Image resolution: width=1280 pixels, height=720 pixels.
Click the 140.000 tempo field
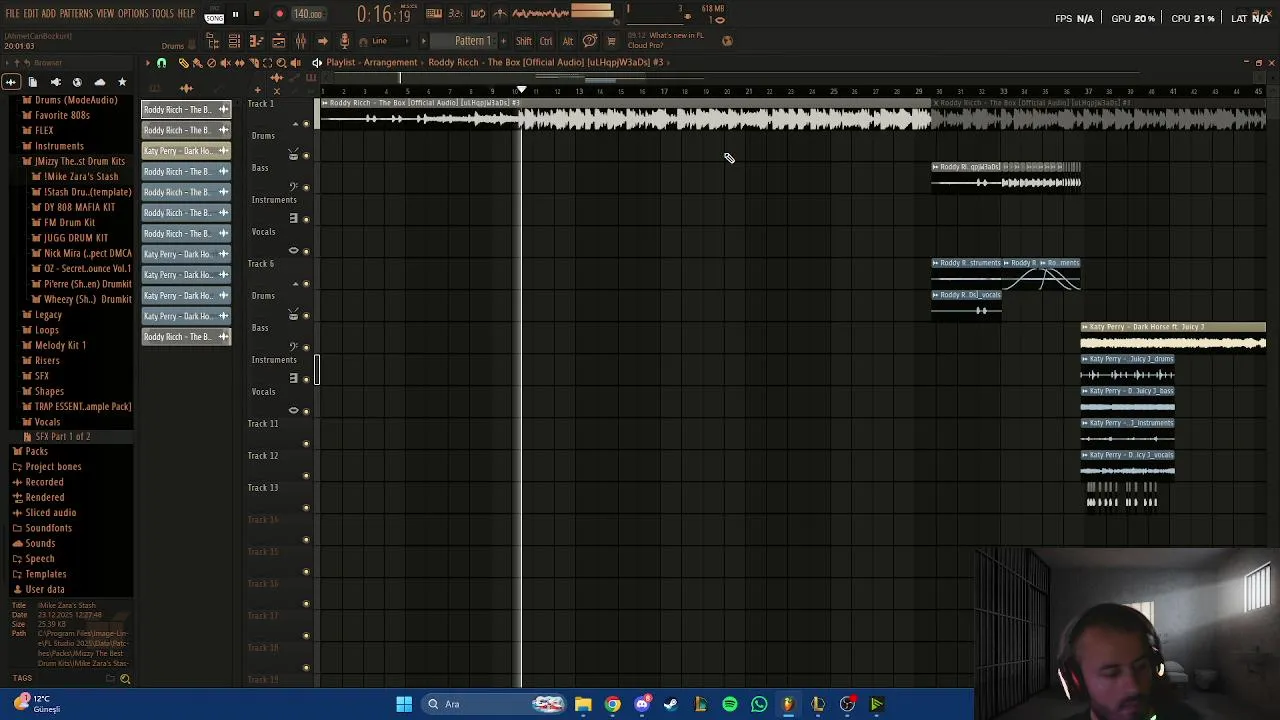point(308,14)
